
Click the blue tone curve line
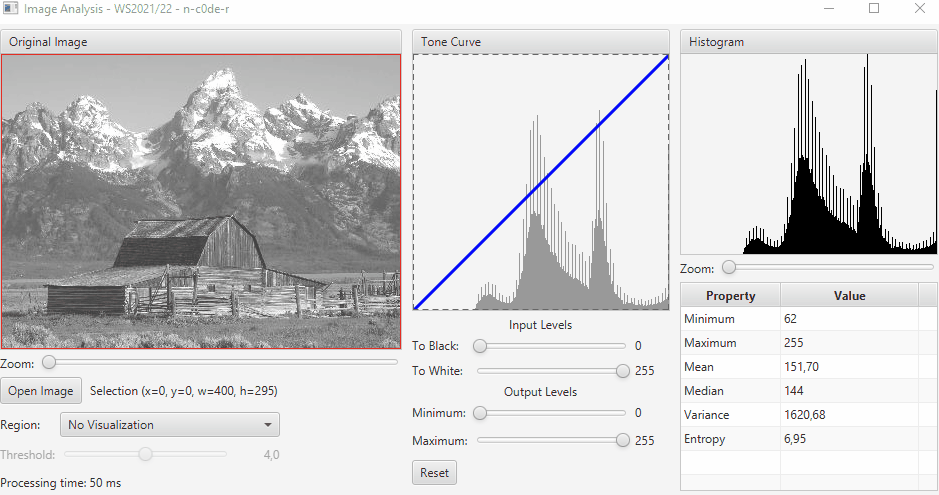click(541, 183)
